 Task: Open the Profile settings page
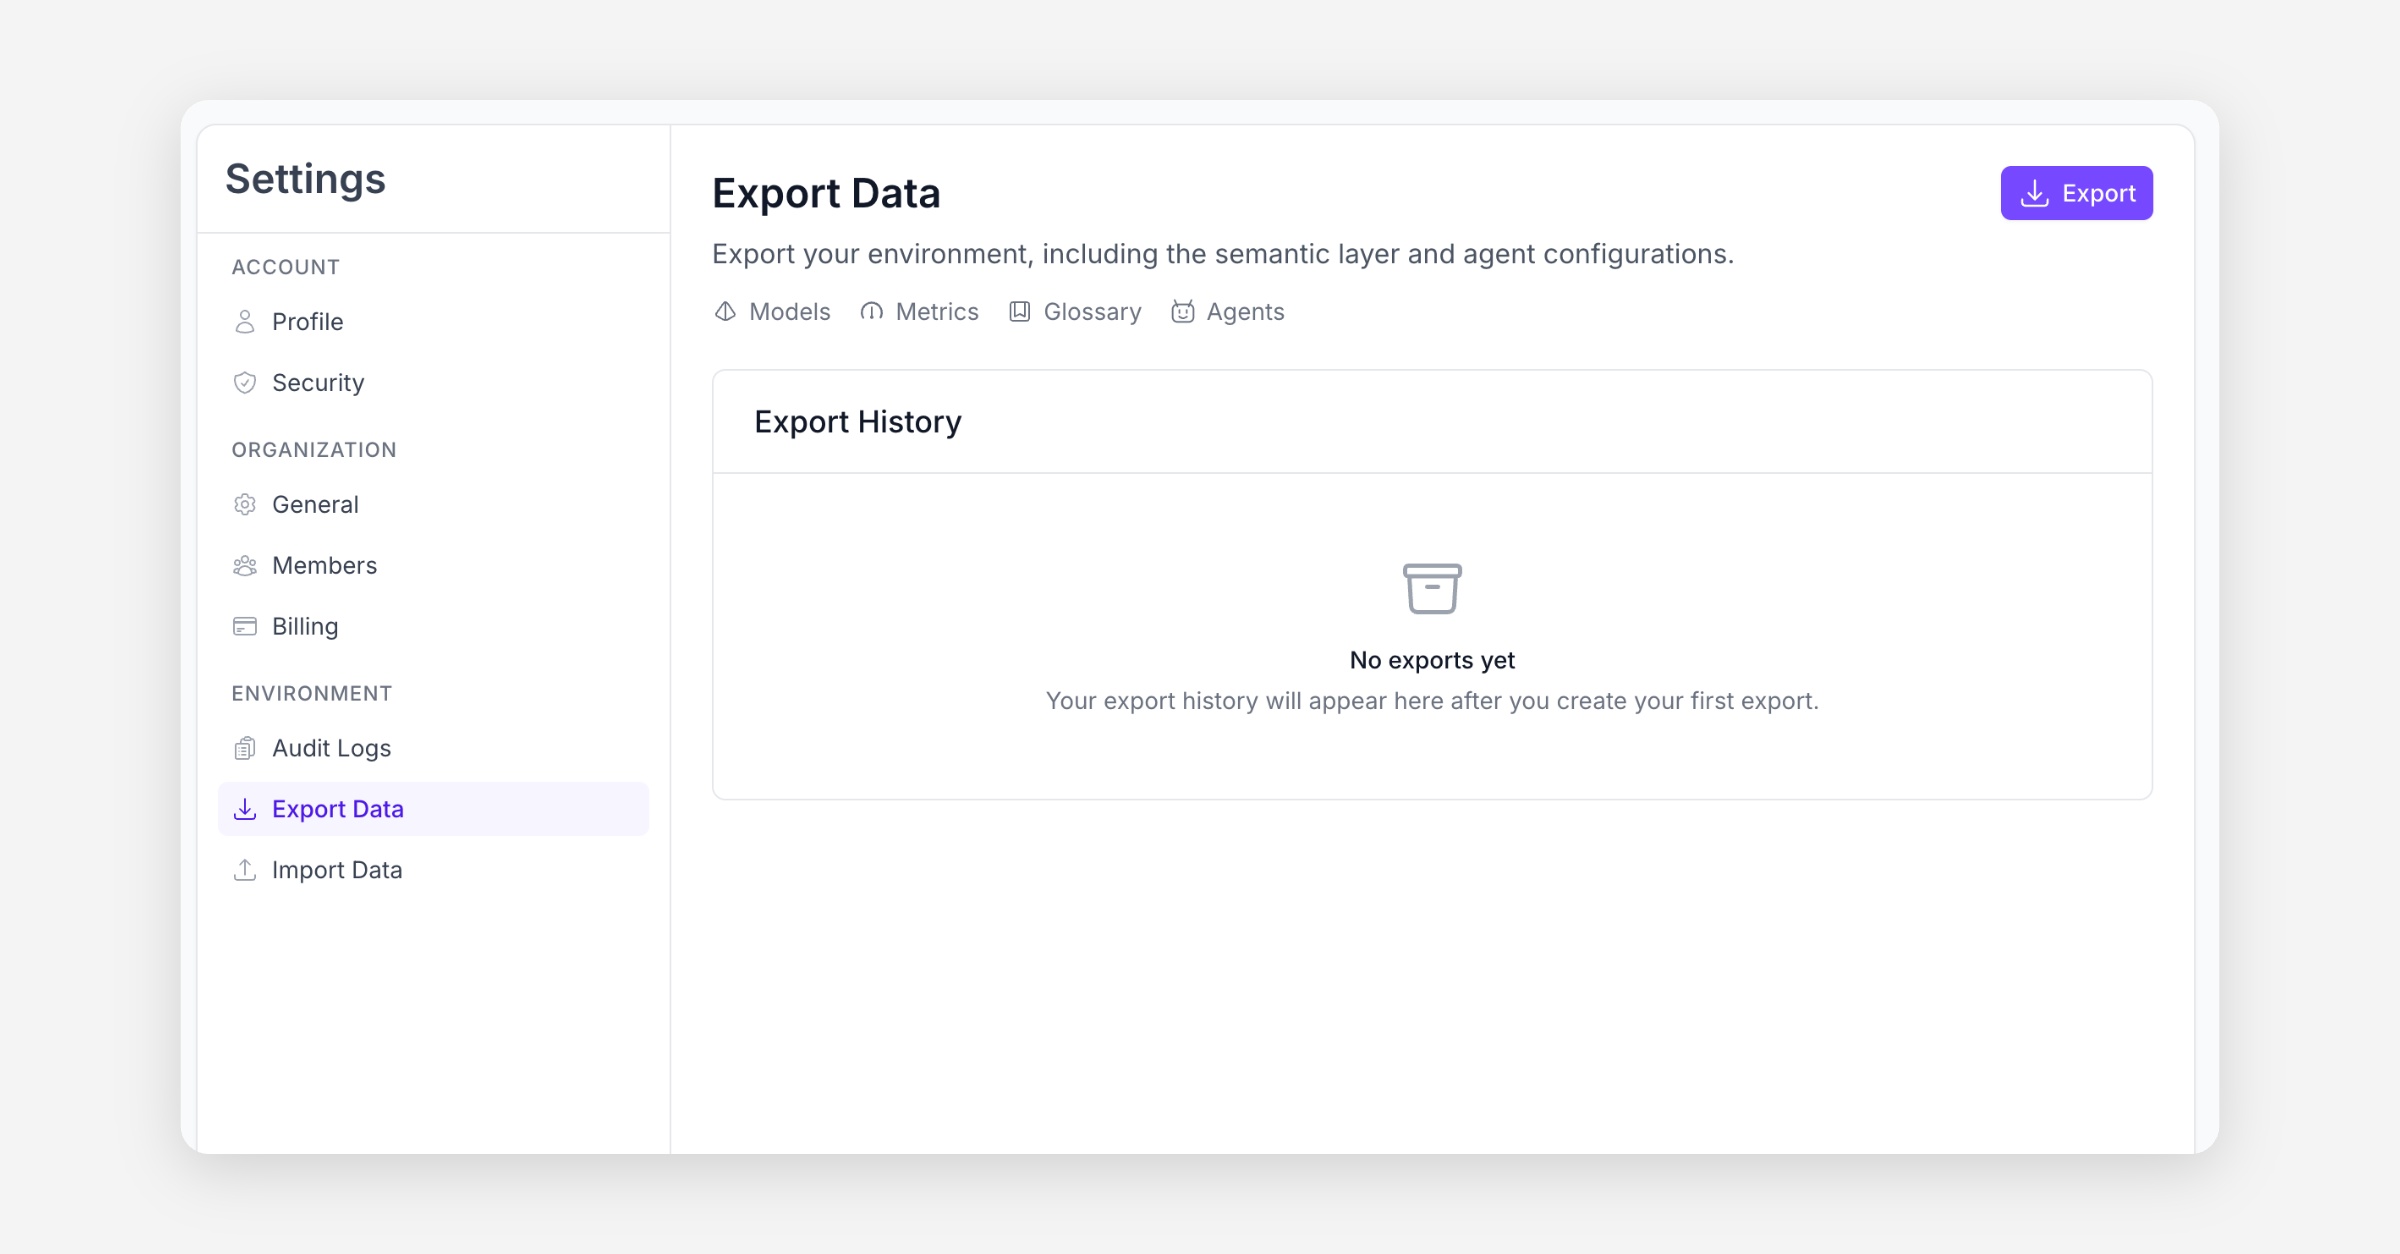coord(308,322)
